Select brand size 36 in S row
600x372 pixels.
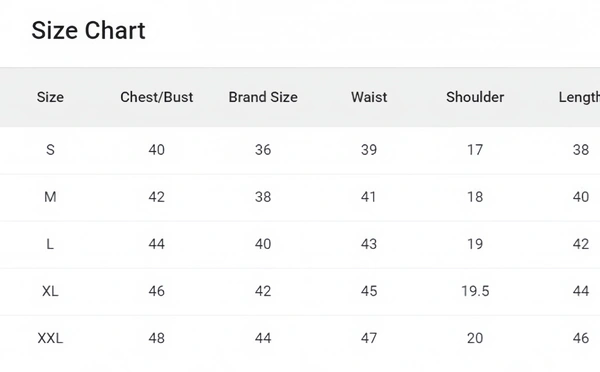coord(263,150)
